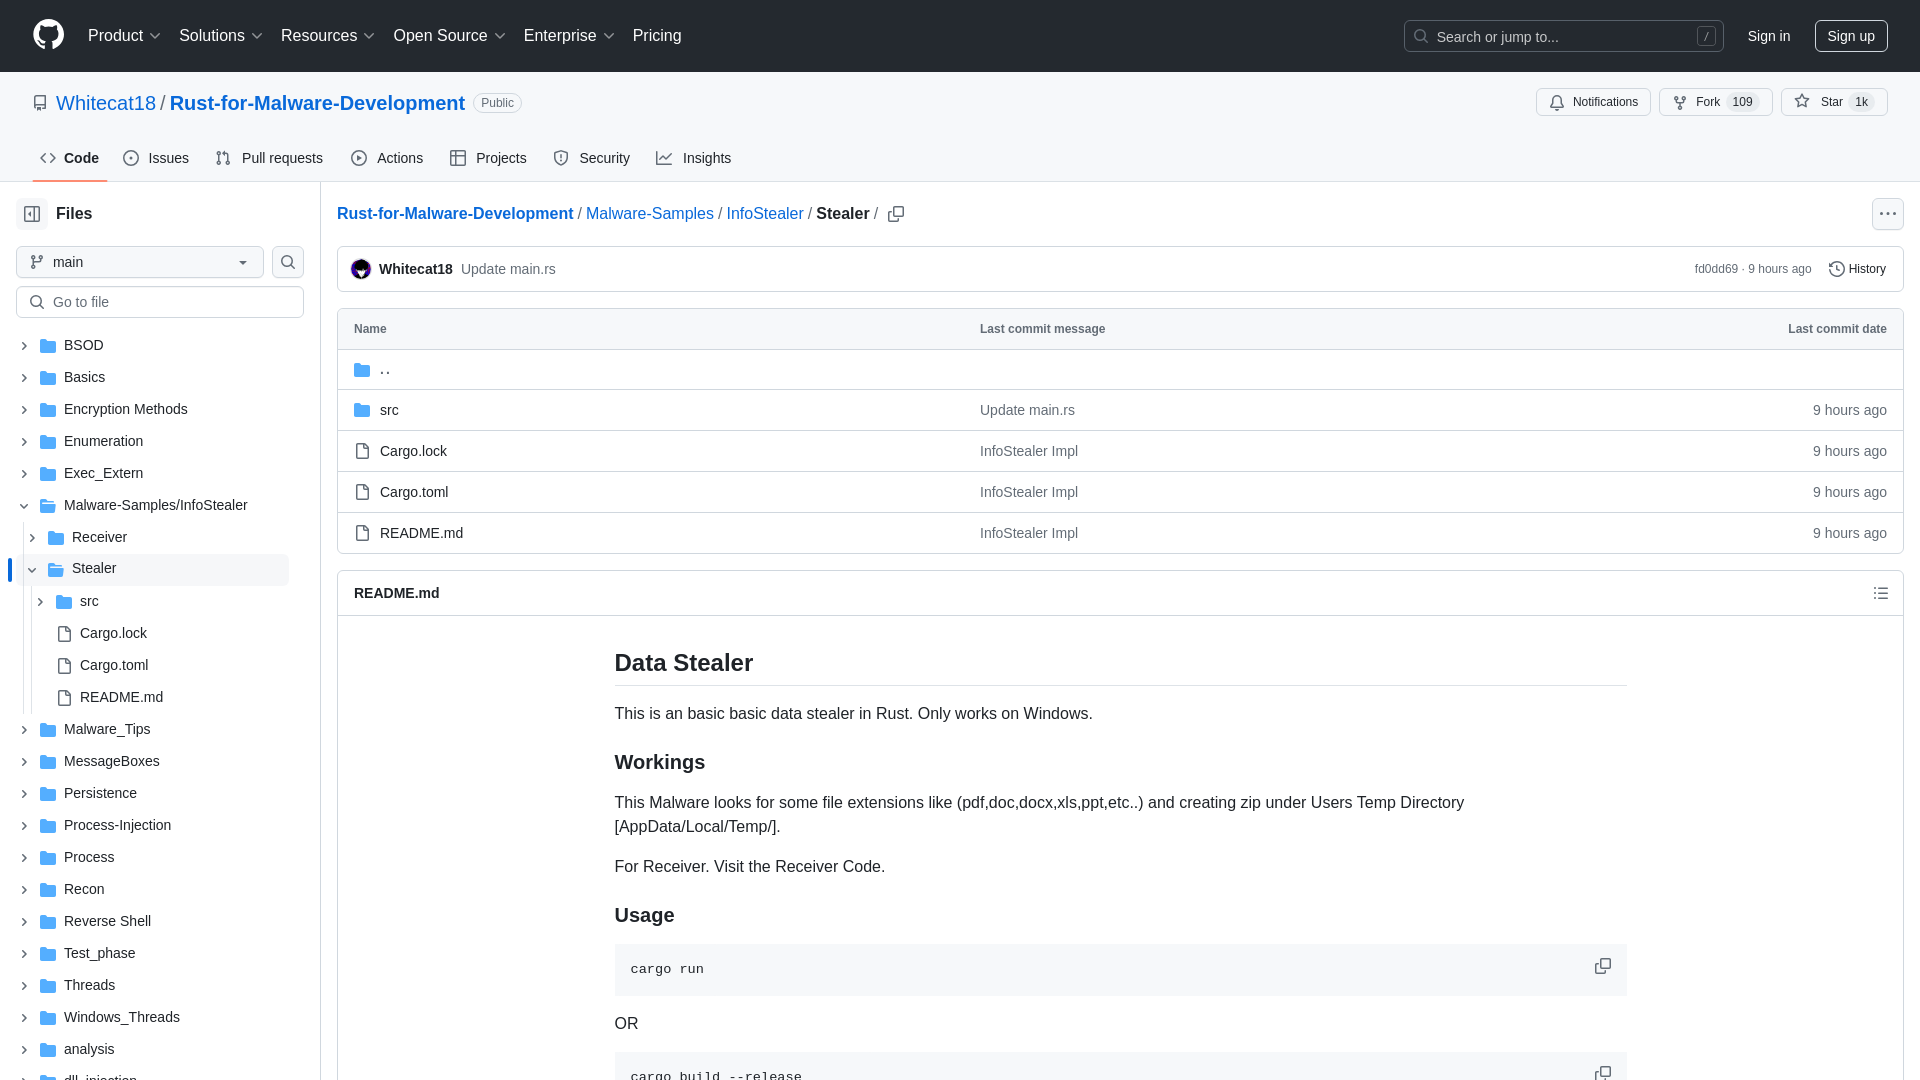Open the Reverse Shell folder in tree

tap(107, 921)
